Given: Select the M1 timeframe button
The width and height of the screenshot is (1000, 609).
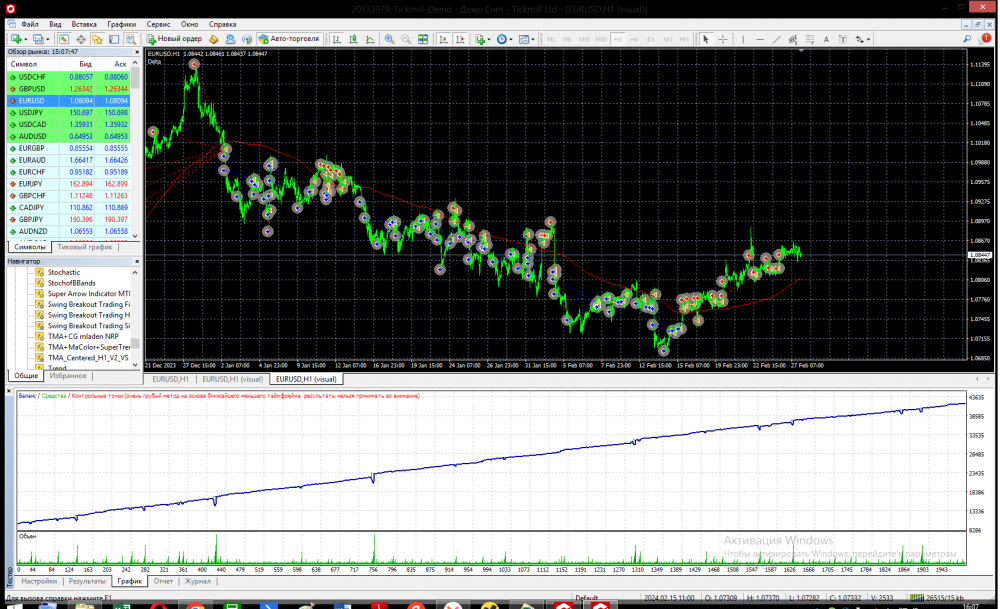Looking at the screenshot, I should point(551,39).
